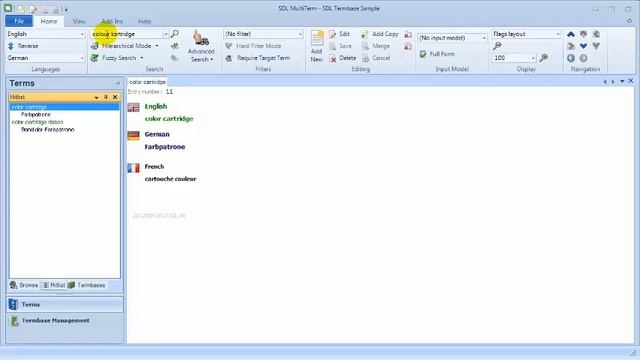Select Farbpatrone in the hitlist
This screenshot has height=360, width=640.
pos(36,115)
